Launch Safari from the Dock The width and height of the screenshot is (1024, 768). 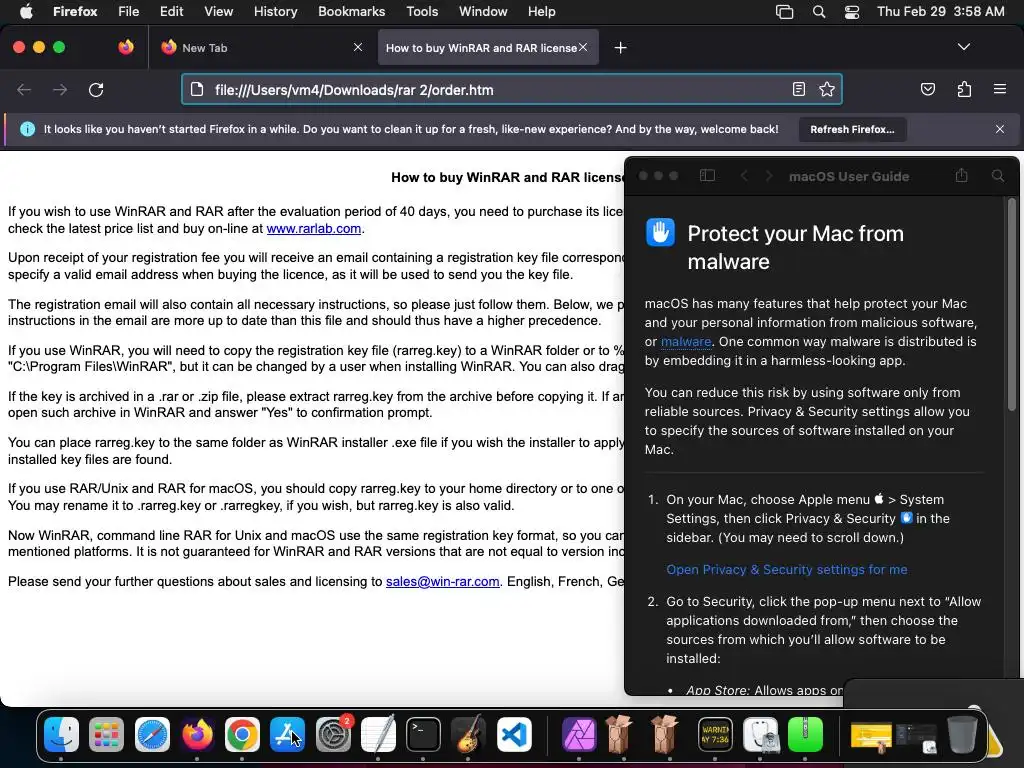pyautogui.click(x=152, y=735)
